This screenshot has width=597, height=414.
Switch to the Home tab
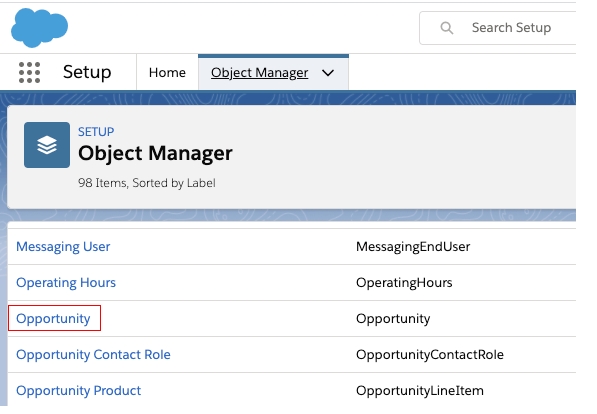[x=167, y=72]
